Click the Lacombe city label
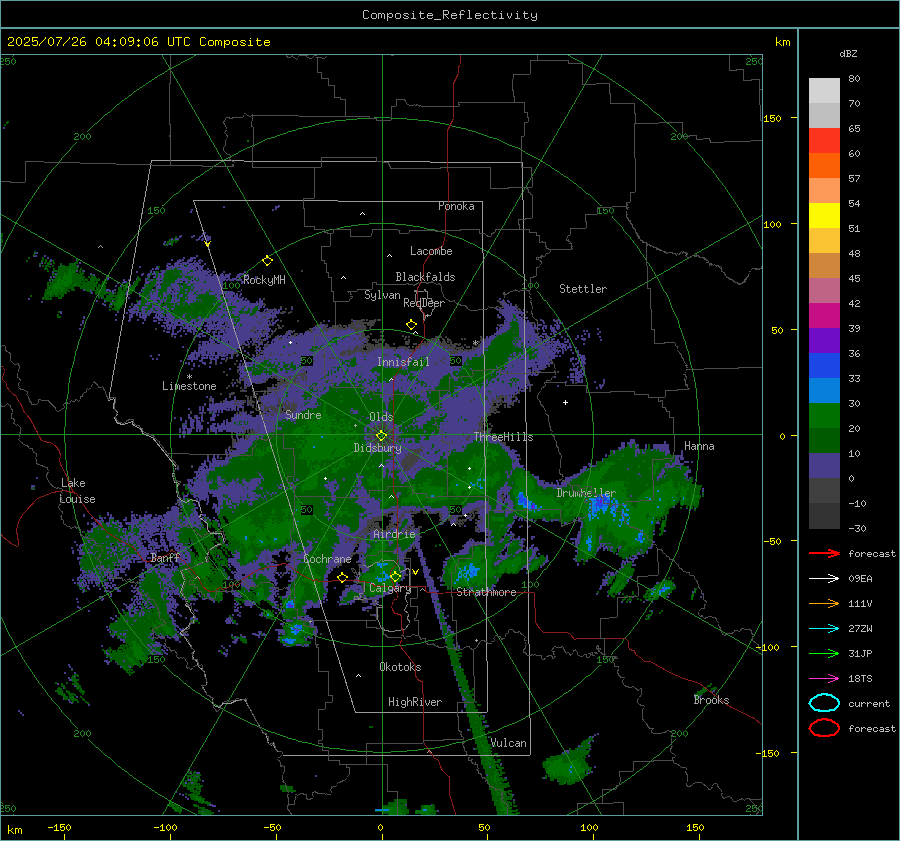 431,251
